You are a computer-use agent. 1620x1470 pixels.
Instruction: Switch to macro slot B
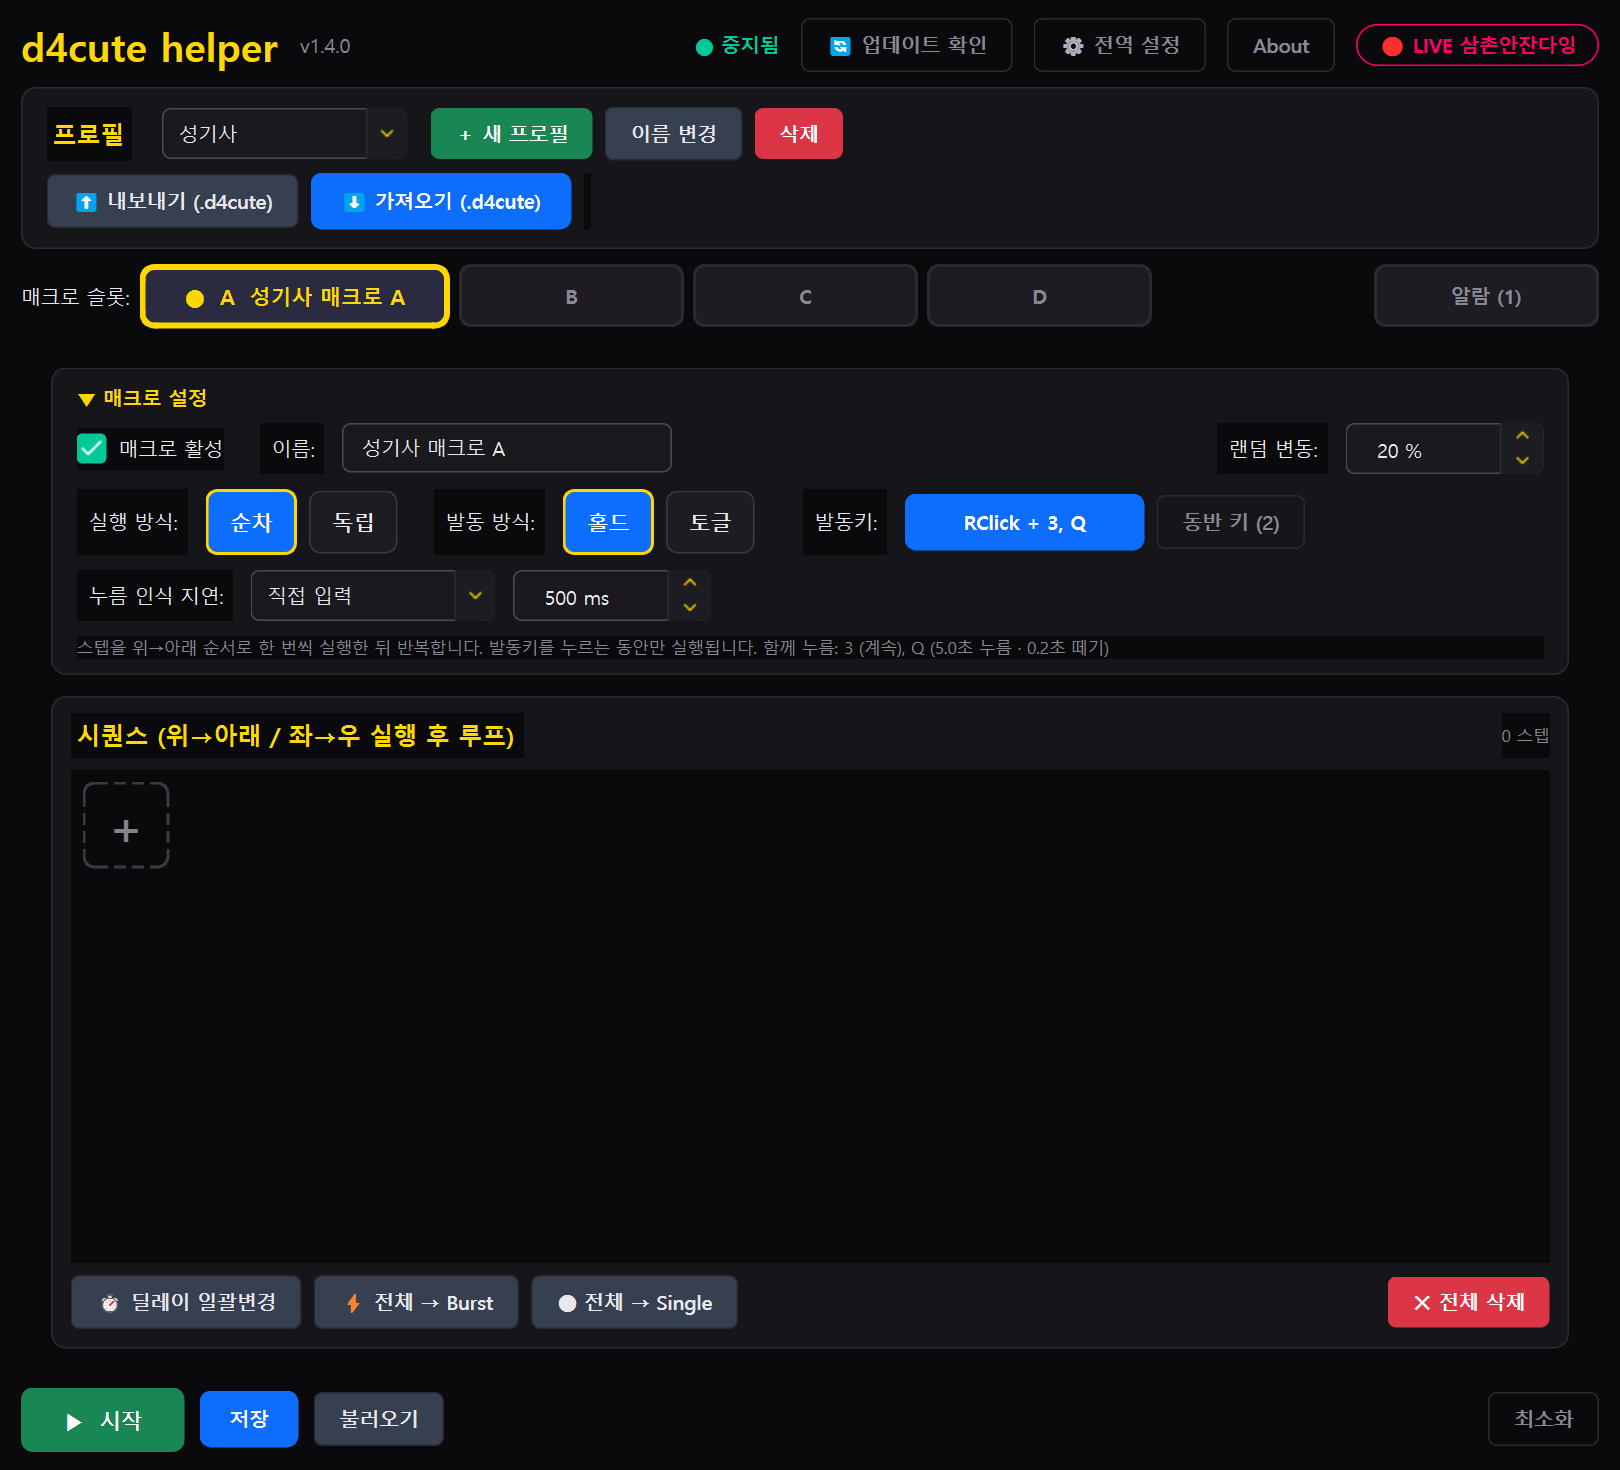(x=571, y=296)
